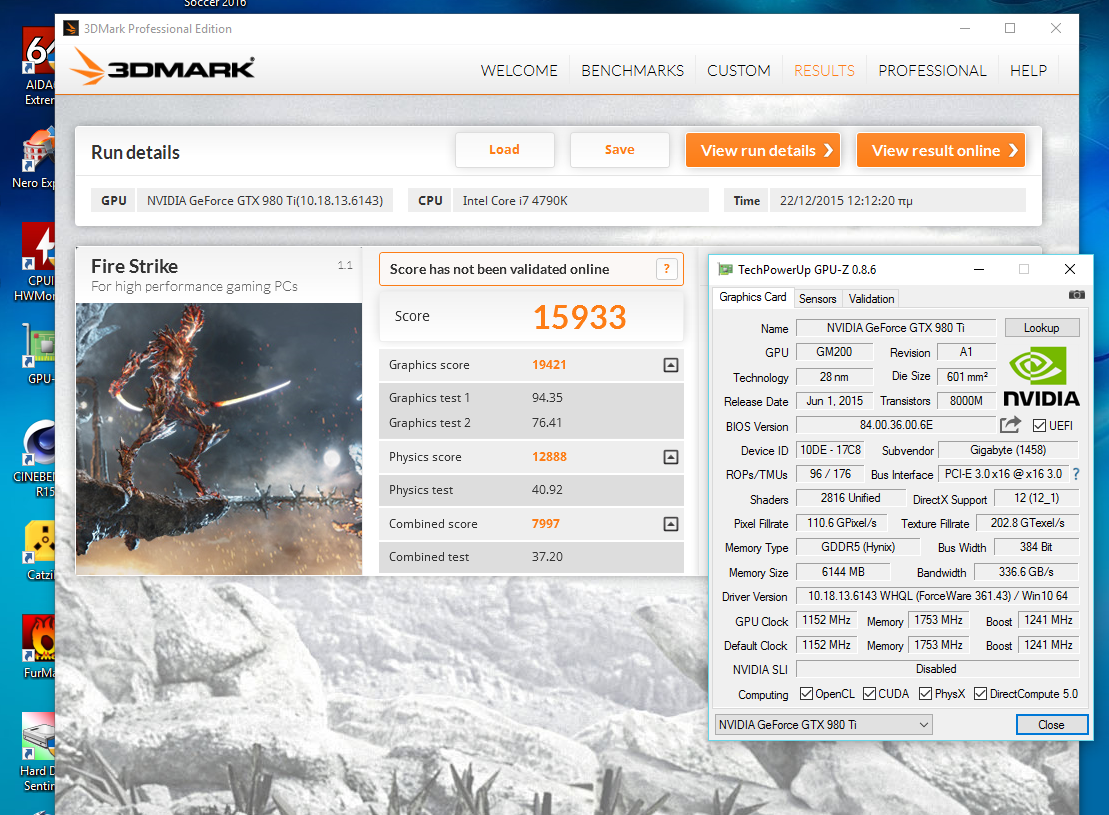Image resolution: width=1109 pixels, height=815 pixels.
Task: Click the NVIDIA SLI Disabled field
Action: pos(937,669)
